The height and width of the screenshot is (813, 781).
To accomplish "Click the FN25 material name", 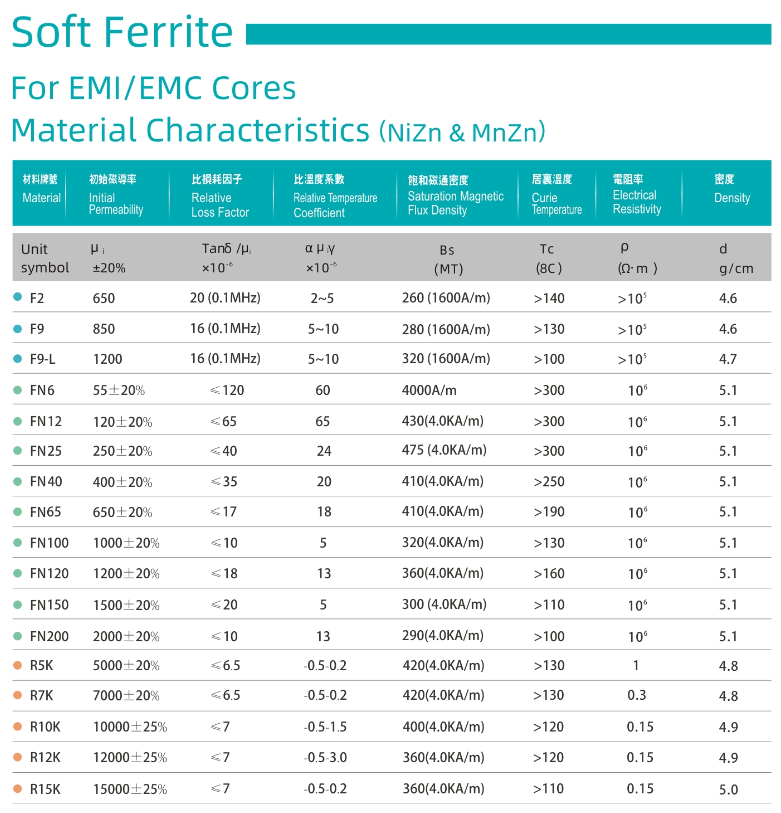I will tap(46, 451).
